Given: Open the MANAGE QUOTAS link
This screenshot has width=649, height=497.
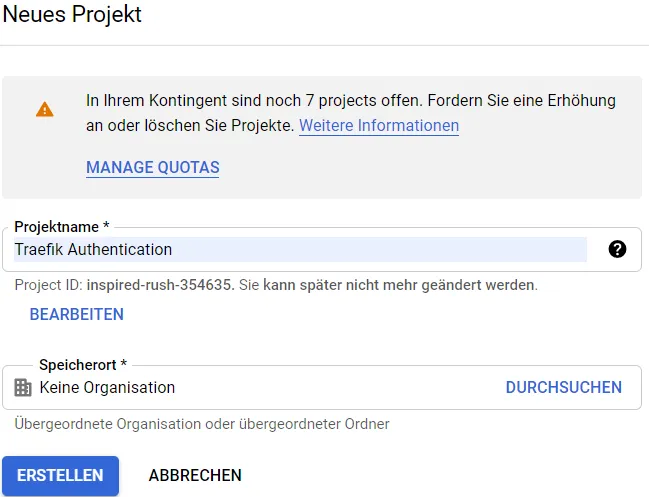Looking at the screenshot, I should (x=153, y=168).
